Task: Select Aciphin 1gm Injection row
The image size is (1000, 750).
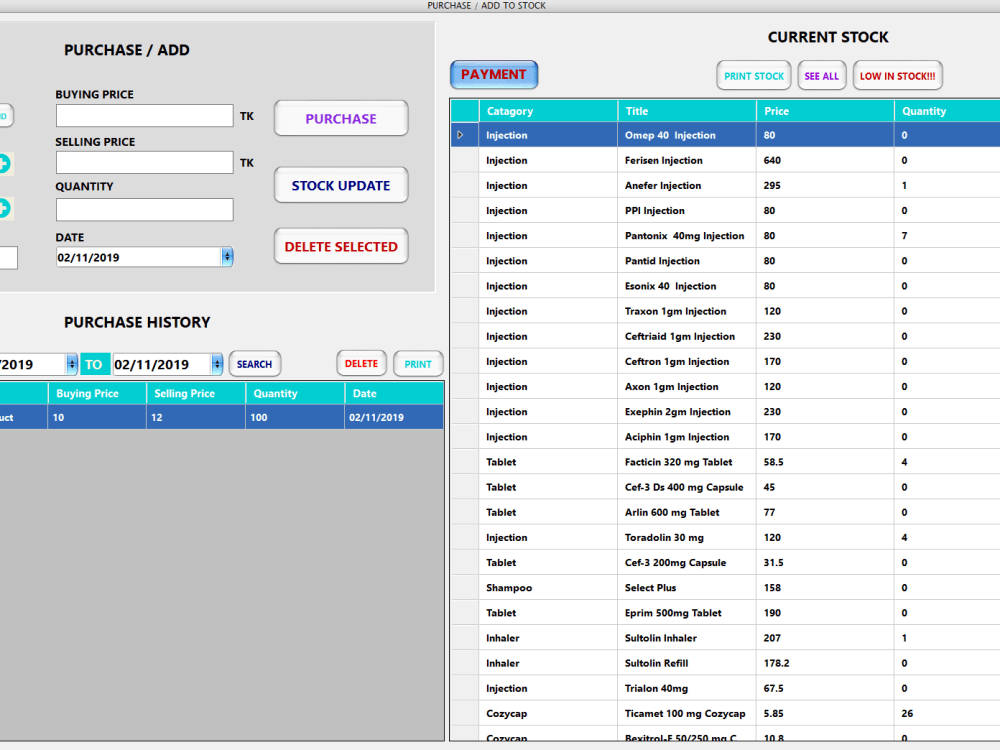Action: click(726, 437)
